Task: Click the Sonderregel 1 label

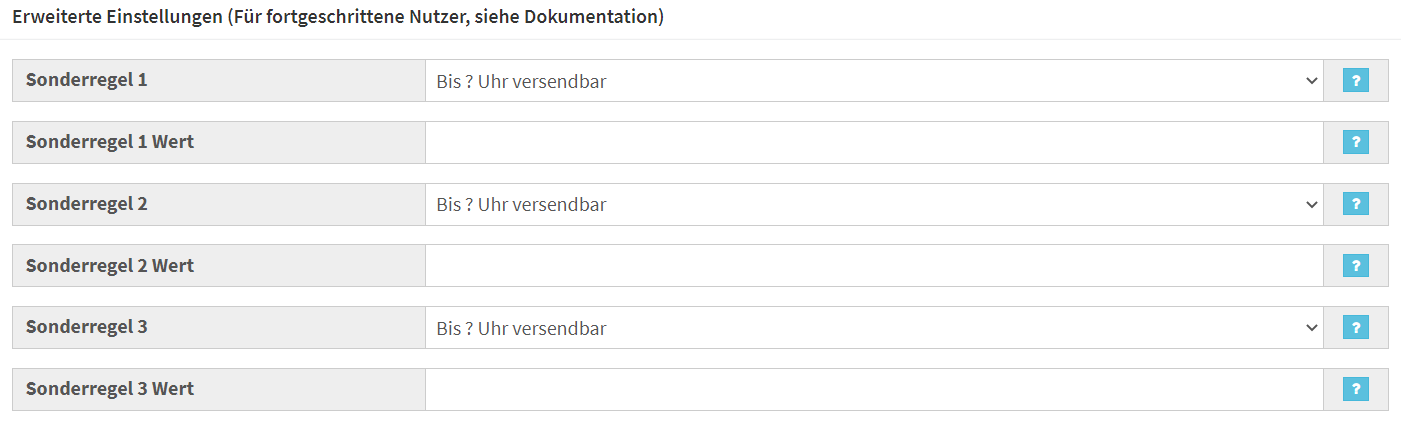Action: pyautogui.click(x=87, y=80)
